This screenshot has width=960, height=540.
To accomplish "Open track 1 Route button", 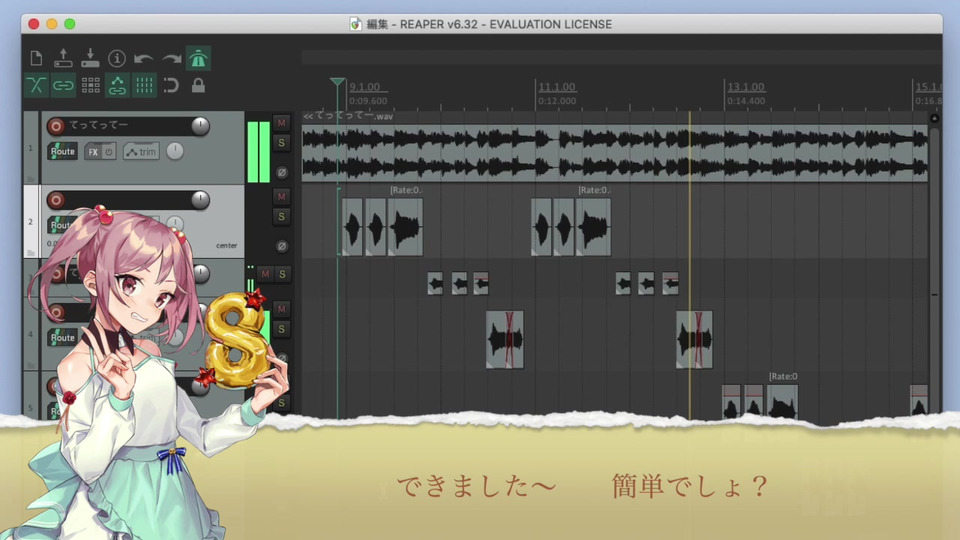I will (62, 151).
